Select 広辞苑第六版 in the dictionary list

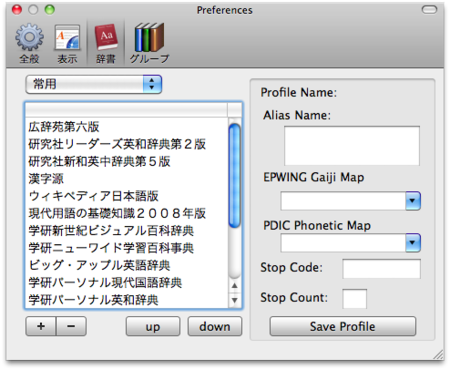tap(127, 127)
